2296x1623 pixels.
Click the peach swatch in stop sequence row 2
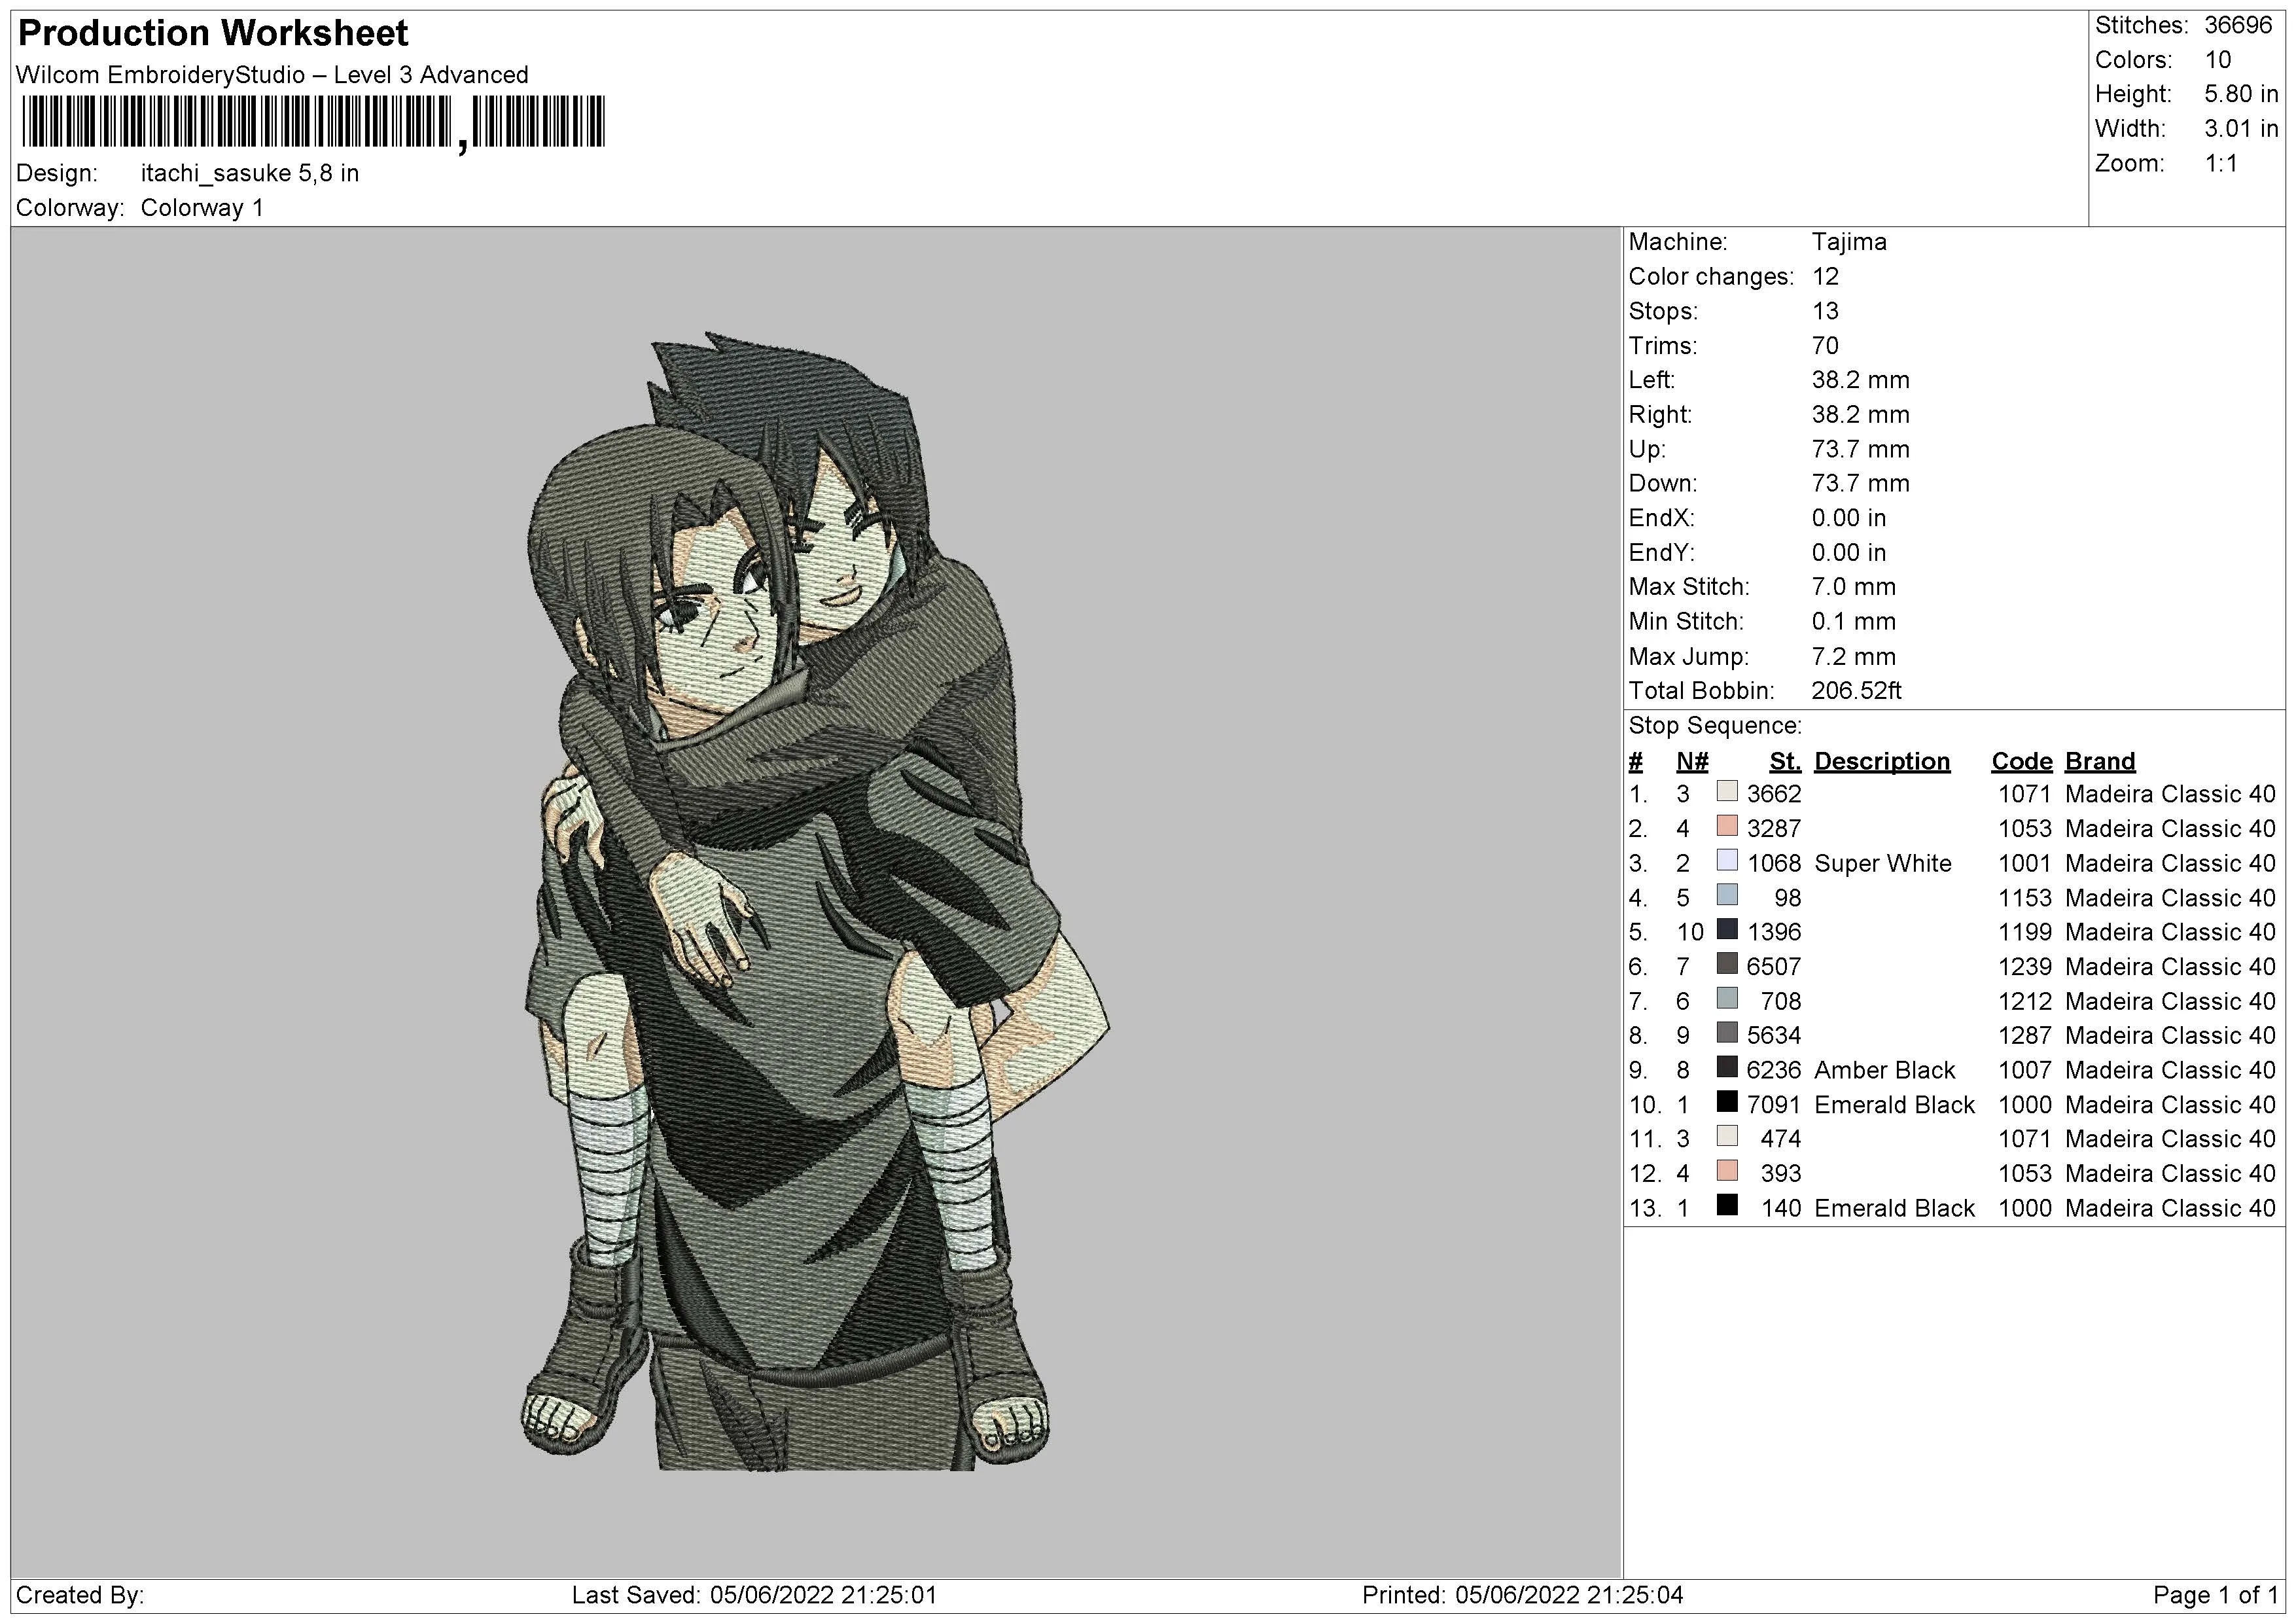1727,826
